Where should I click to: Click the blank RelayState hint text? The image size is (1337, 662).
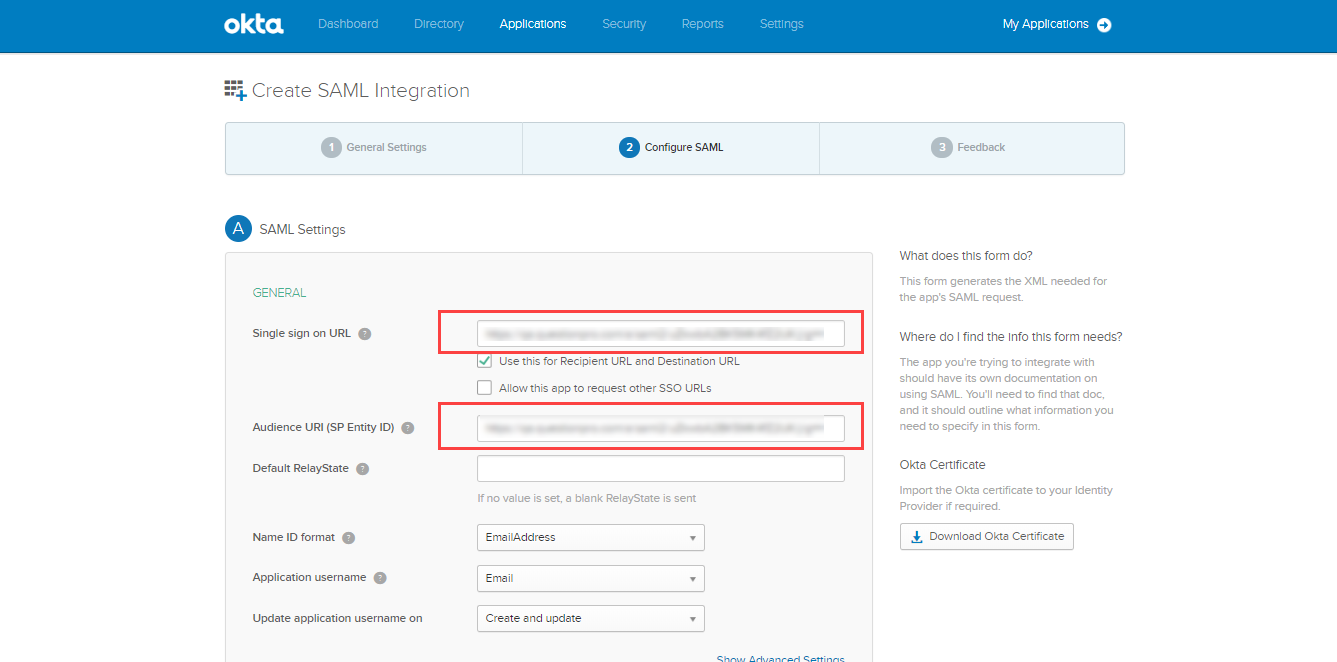coord(587,498)
